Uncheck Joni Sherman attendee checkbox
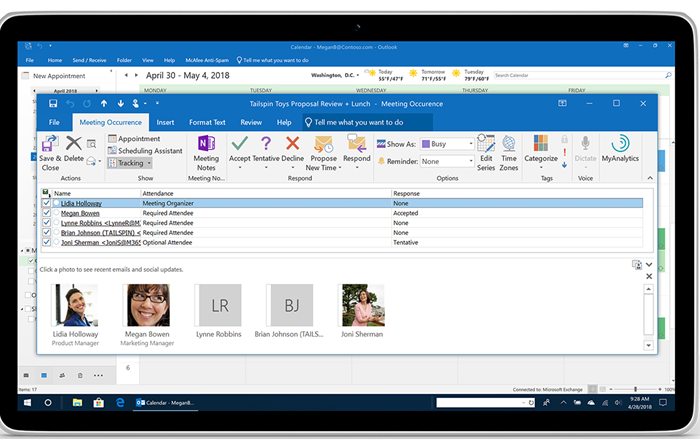The image size is (700, 440). (x=46, y=242)
